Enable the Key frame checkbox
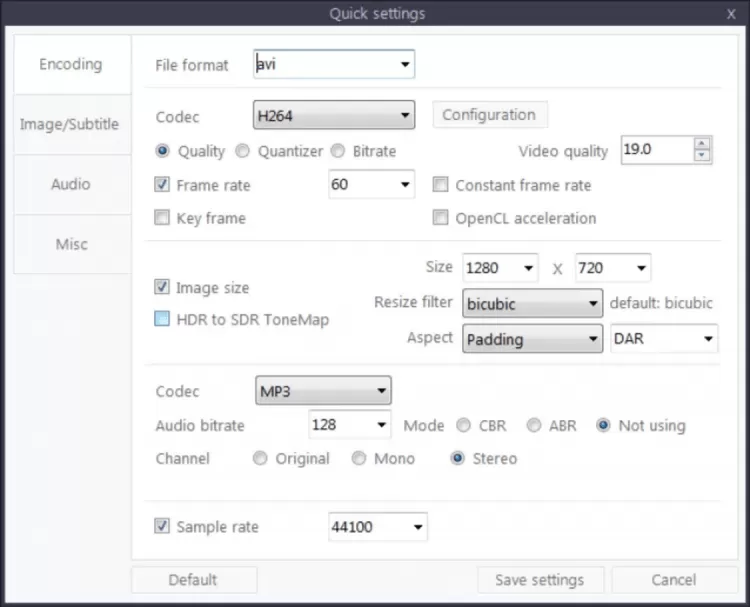Viewport: 750px width, 607px height. point(162,218)
